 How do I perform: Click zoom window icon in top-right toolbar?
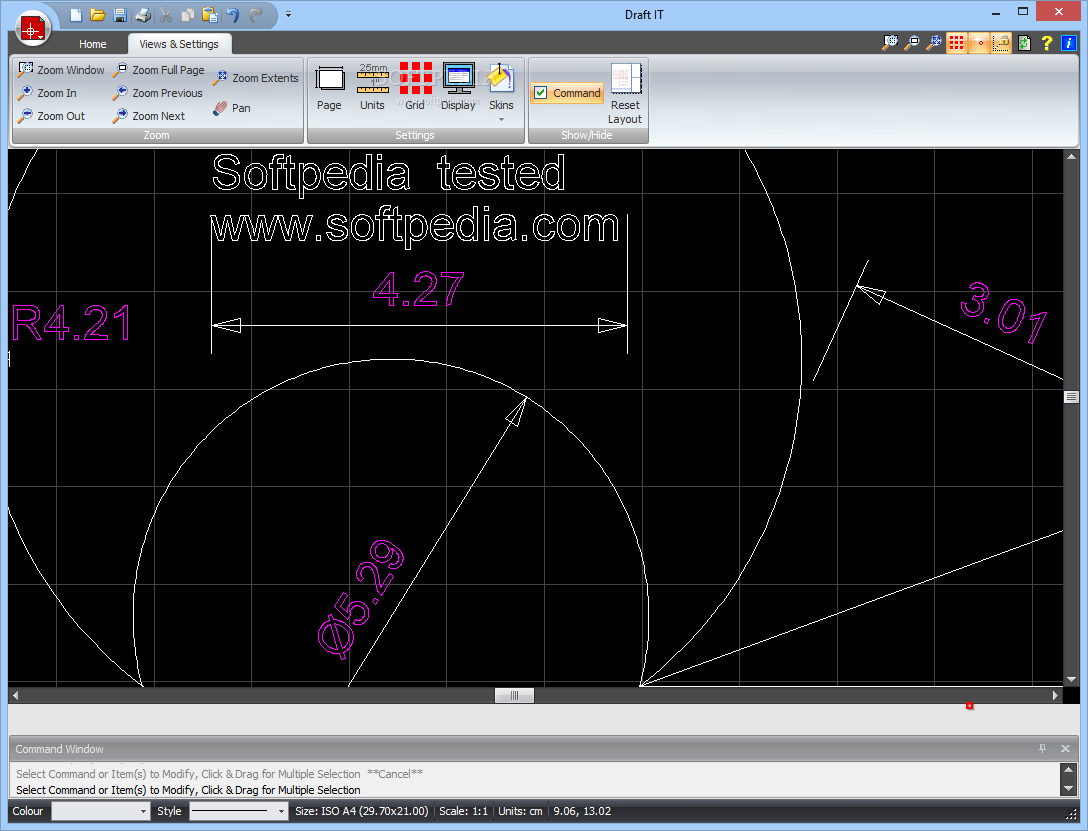pos(890,43)
